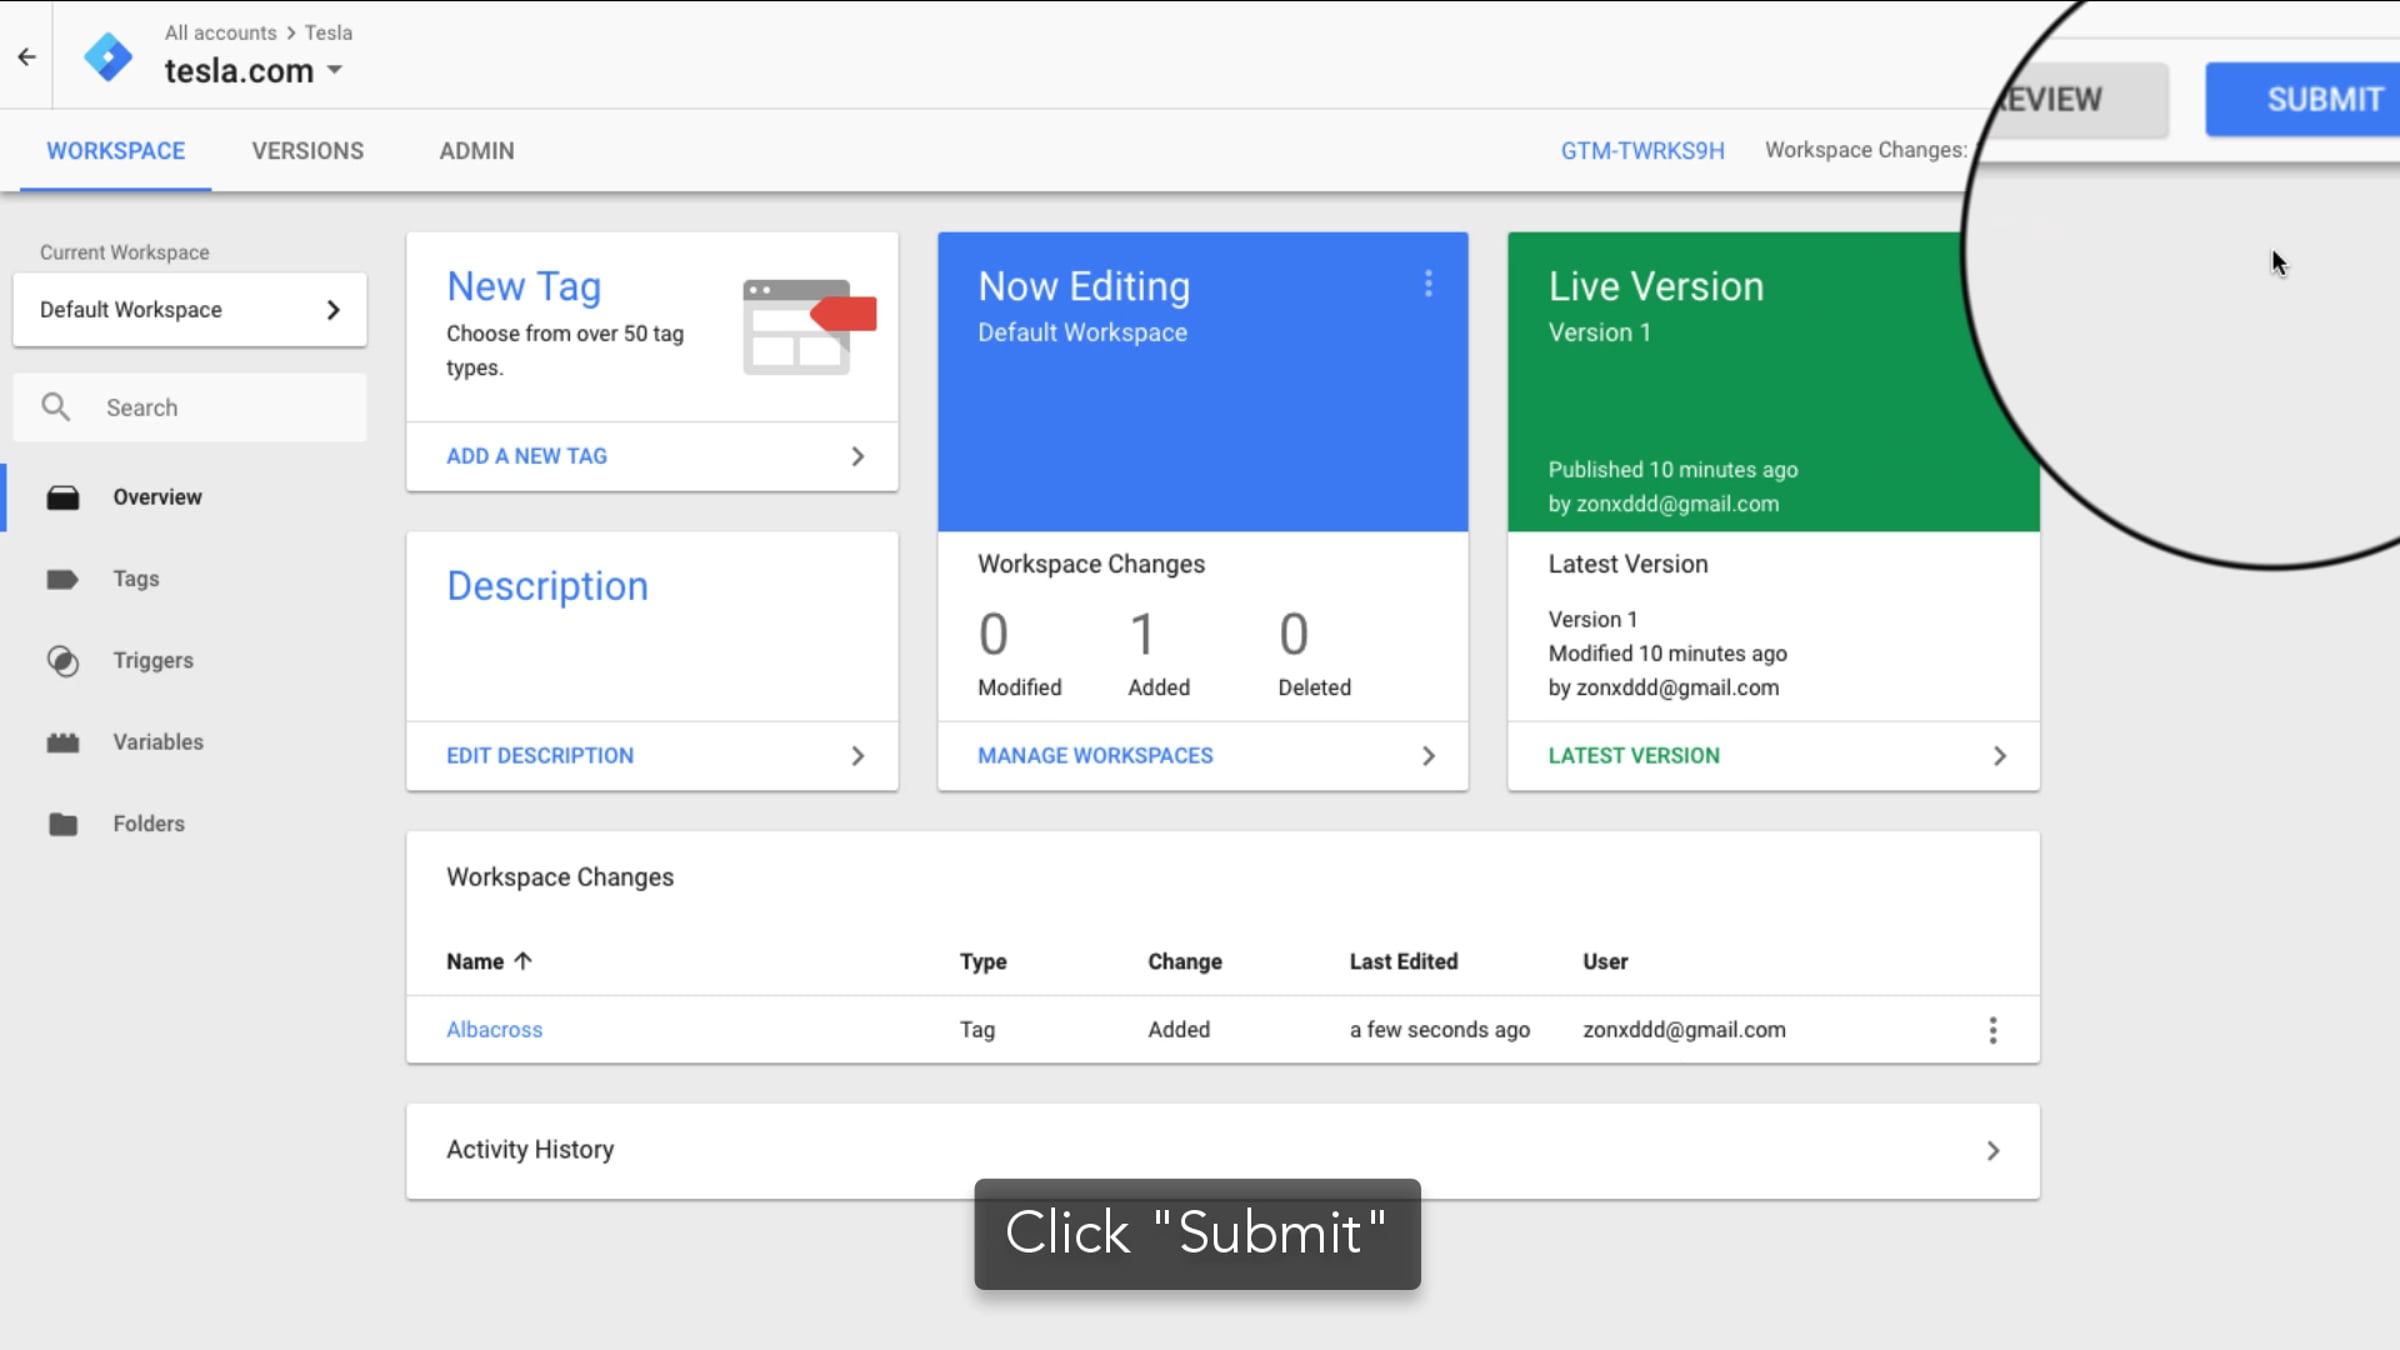The height and width of the screenshot is (1350, 2400).
Task: Switch to the WORKSPACE tab
Action: pyautogui.click(x=116, y=150)
